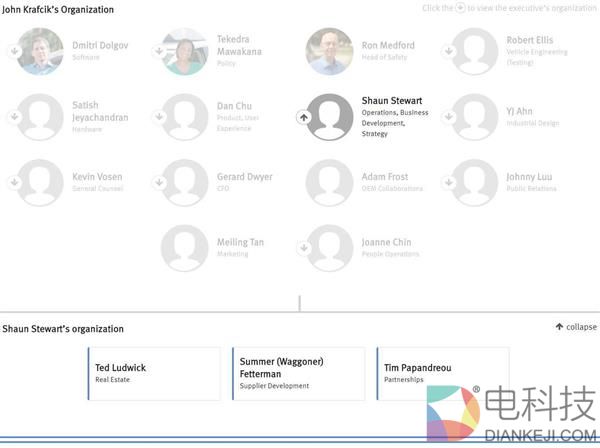This screenshot has height=448, width=600.
Task: Open YJ Ahn's avatar icon
Action: [475, 117]
